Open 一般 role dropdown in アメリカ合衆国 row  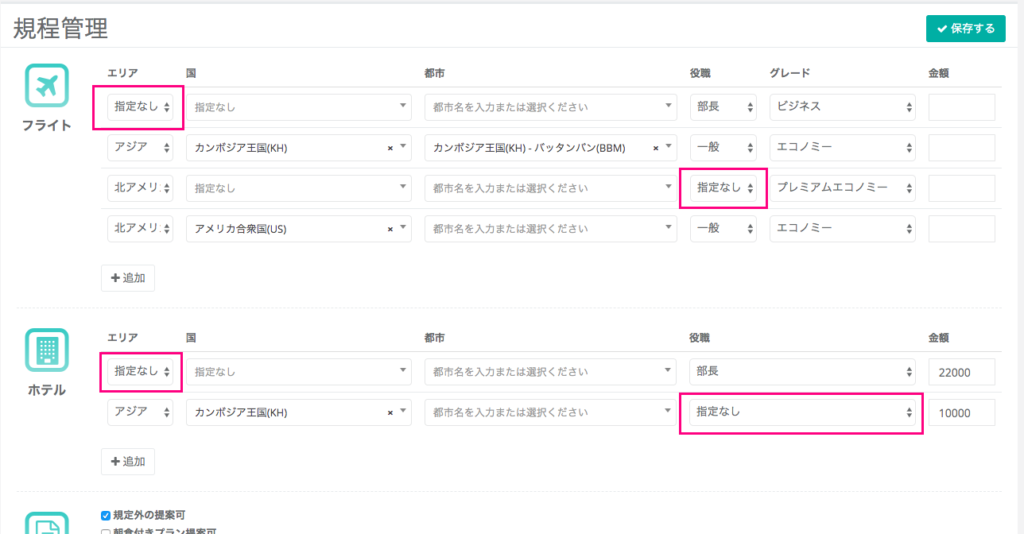[723, 228]
